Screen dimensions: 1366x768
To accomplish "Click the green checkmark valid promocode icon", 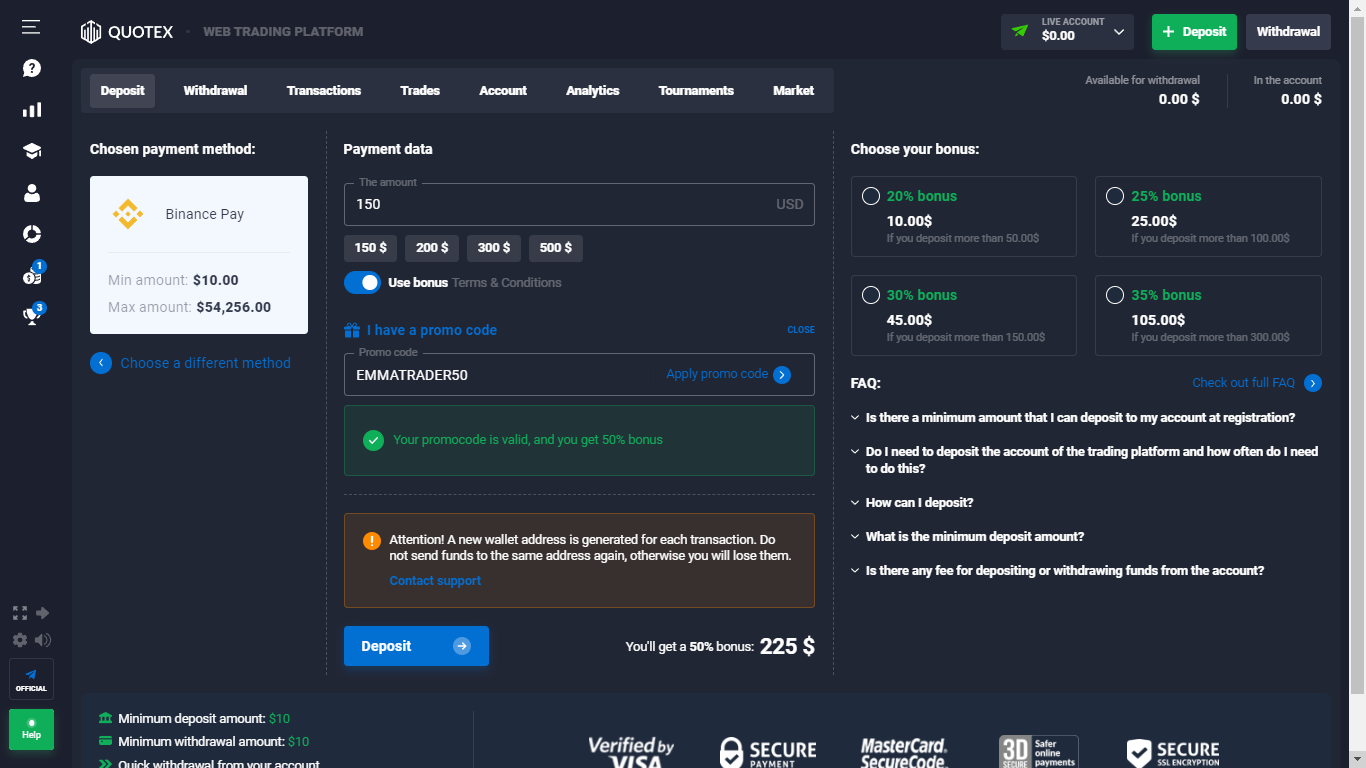I will [373, 440].
